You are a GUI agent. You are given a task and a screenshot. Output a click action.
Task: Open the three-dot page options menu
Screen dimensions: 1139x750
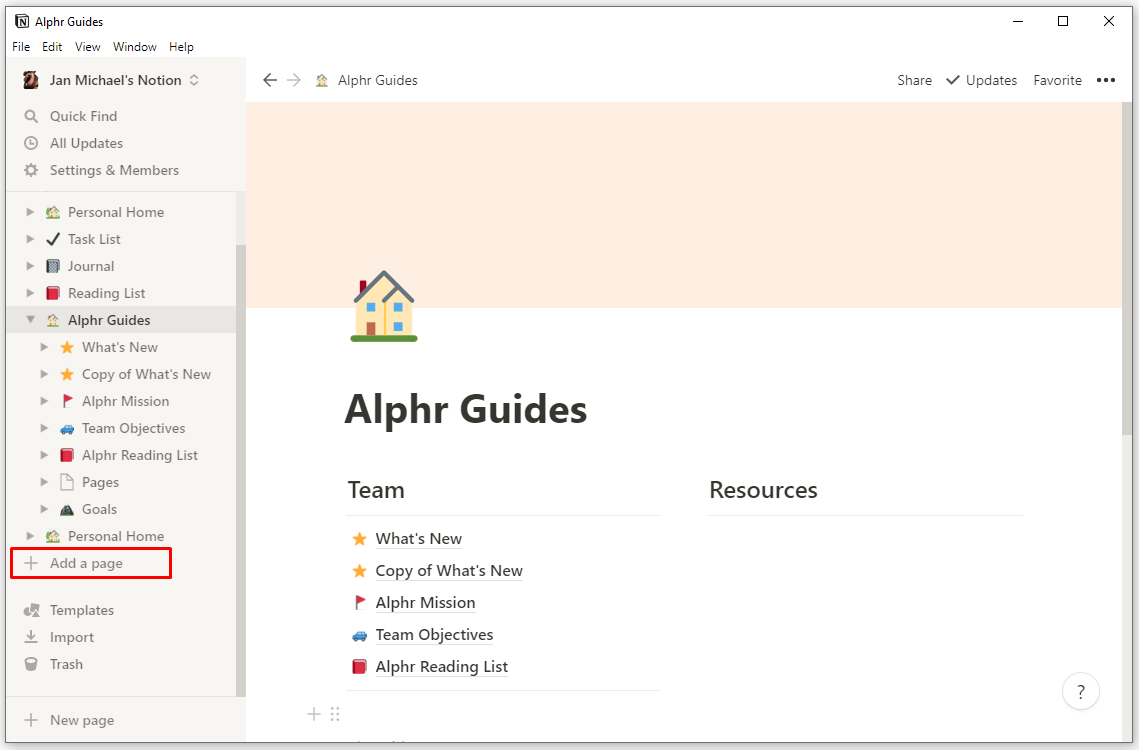point(1106,80)
